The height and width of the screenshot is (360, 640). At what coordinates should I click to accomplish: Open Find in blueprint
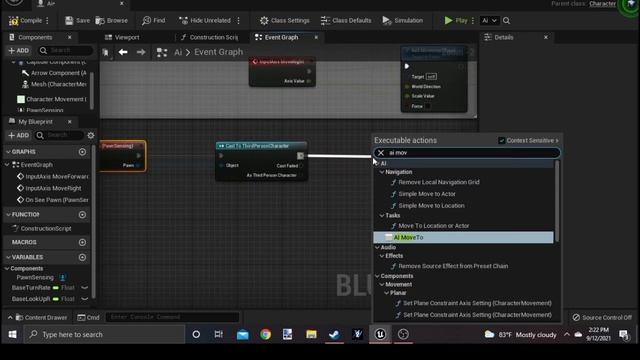pyautogui.click(x=154, y=20)
